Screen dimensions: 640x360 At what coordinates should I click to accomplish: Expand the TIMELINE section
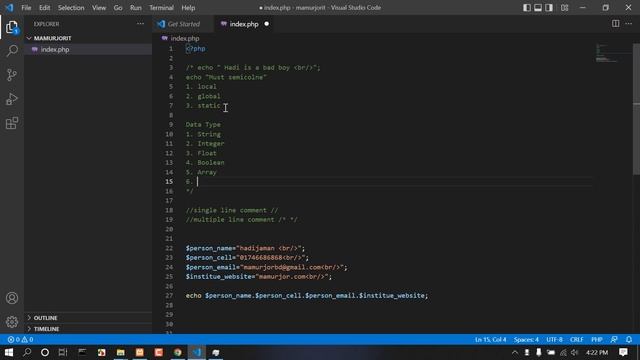[x=46, y=329]
